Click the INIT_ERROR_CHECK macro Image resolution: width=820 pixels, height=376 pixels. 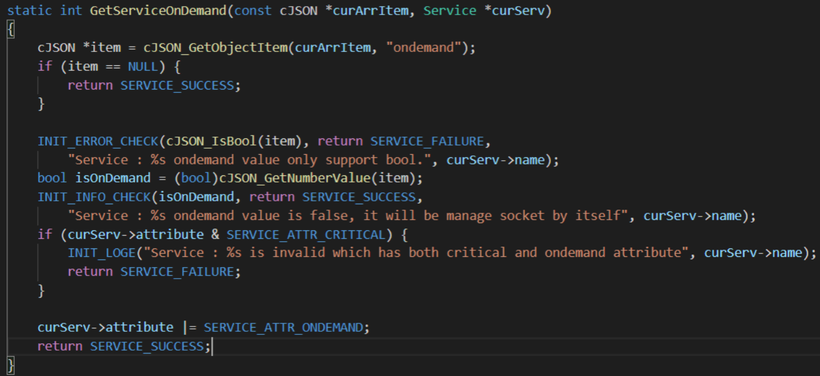click(98, 141)
